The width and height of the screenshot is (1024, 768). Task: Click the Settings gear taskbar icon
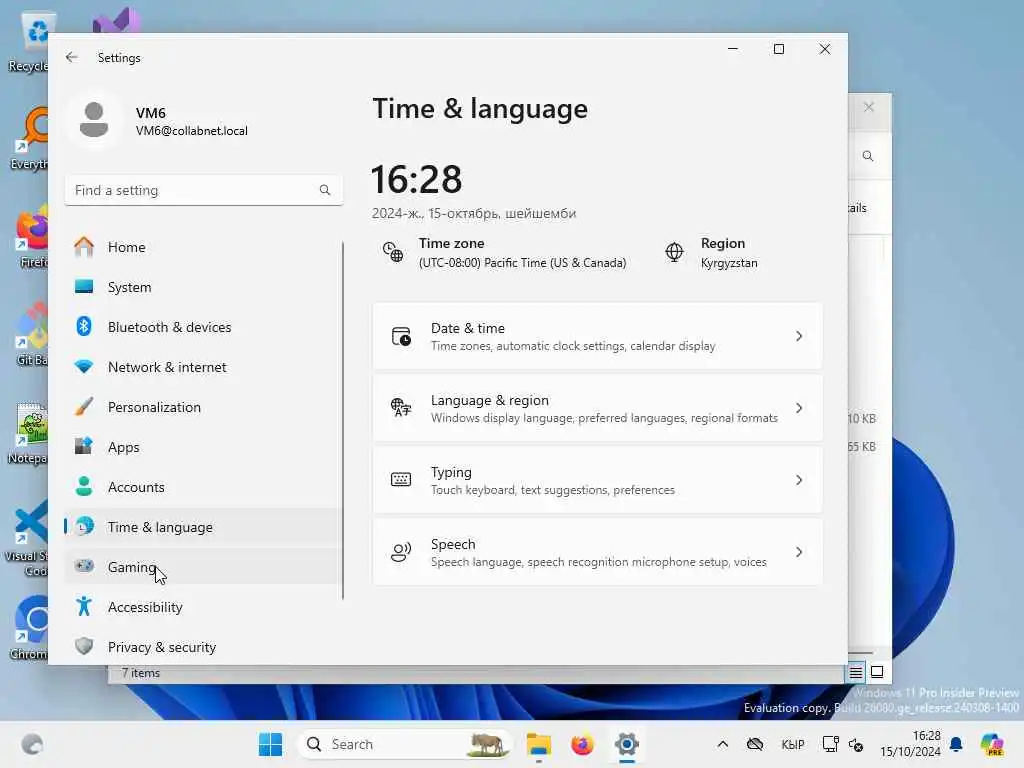pyautogui.click(x=626, y=744)
